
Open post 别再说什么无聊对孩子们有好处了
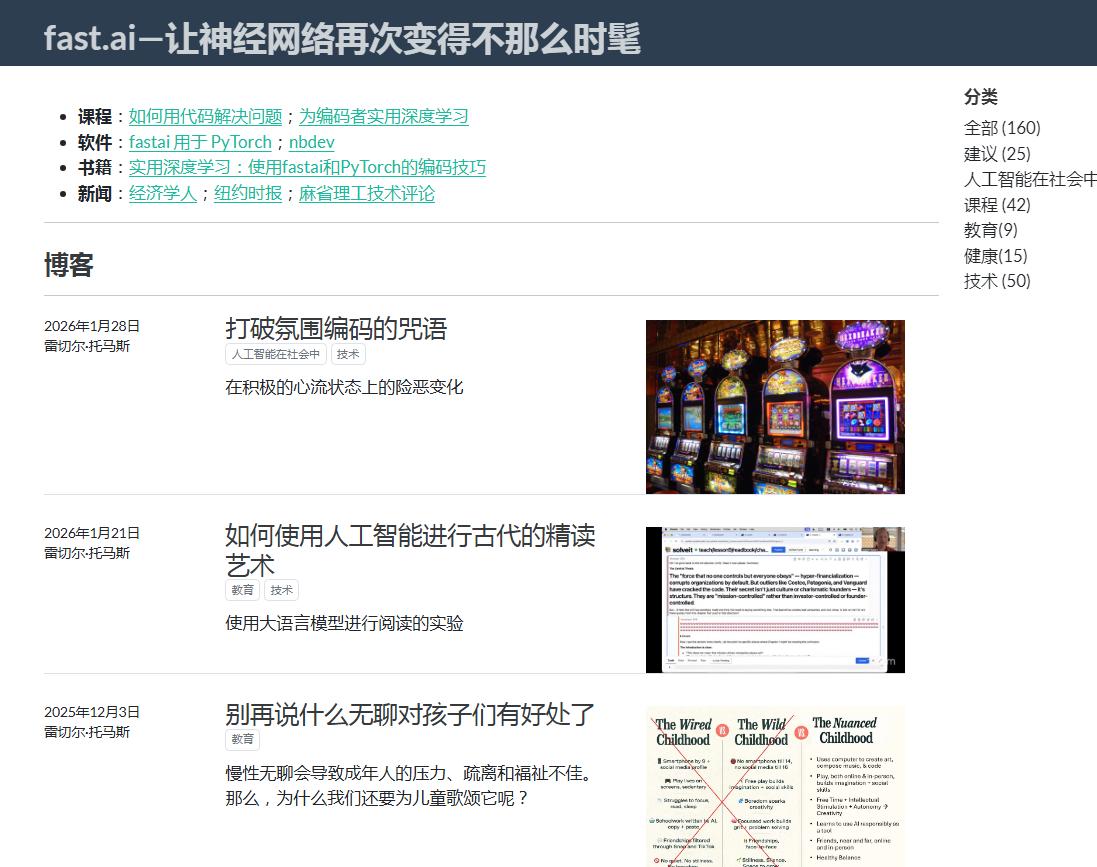pyautogui.click(x=410, y=714)
